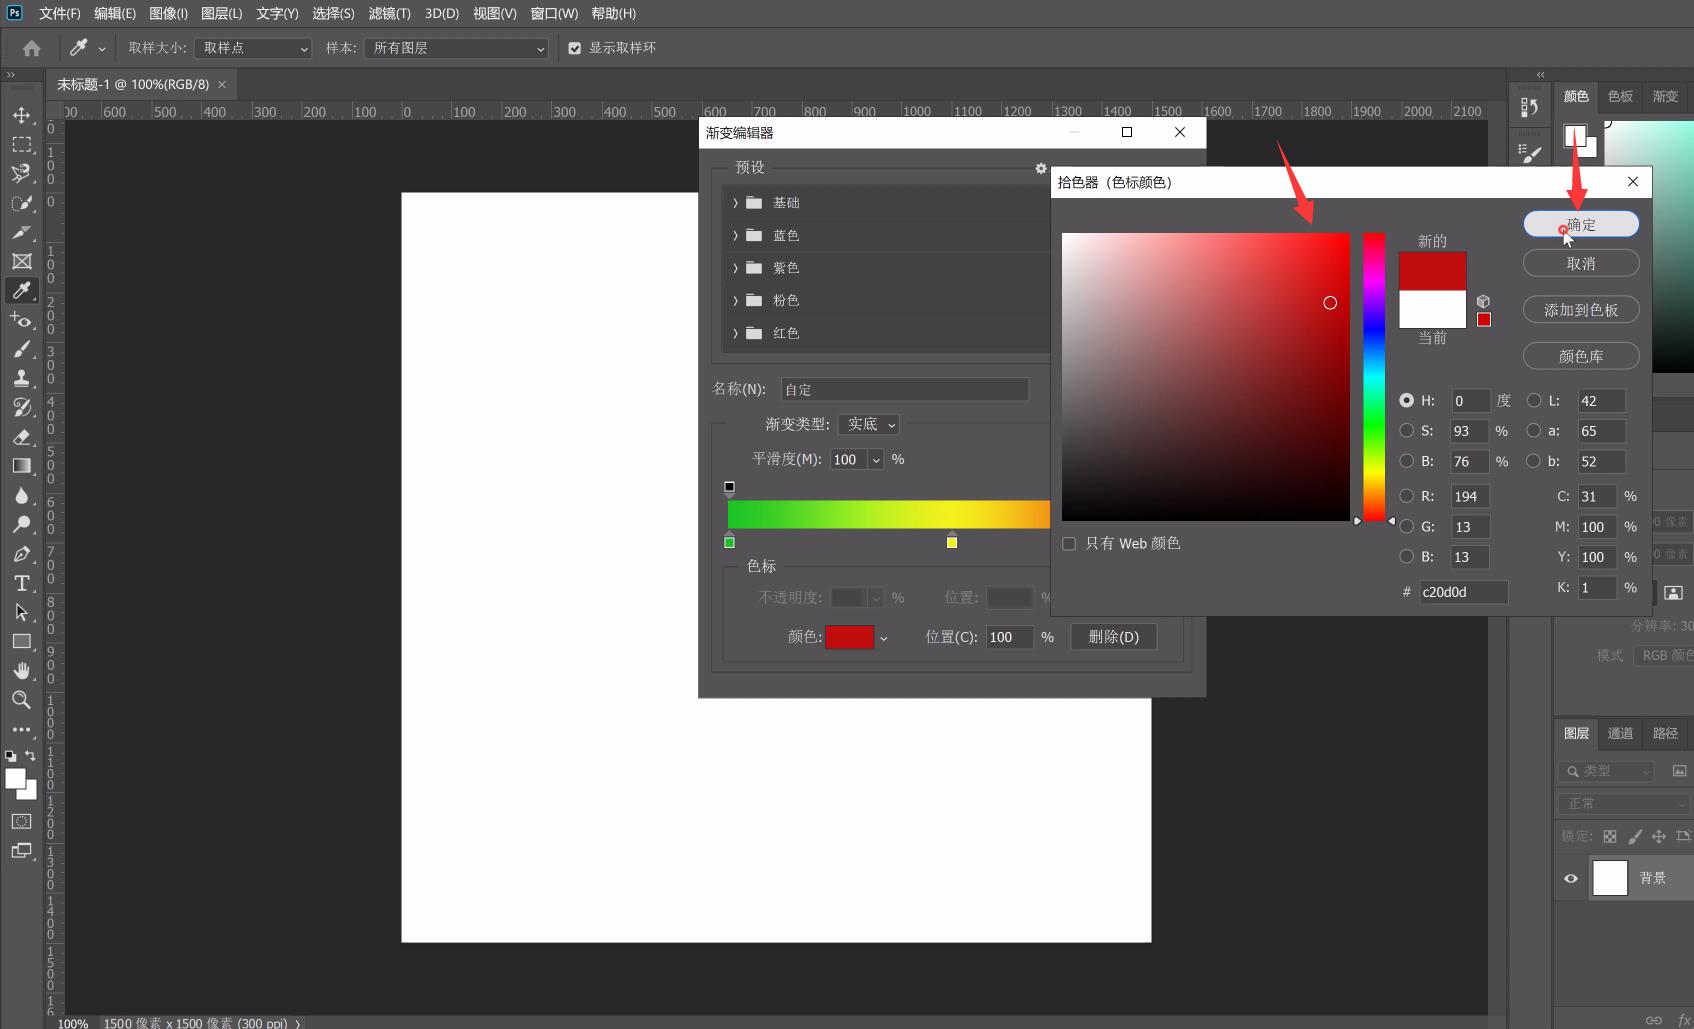Open the 滤镜(T) menu
The width and height of the screenshot is (1694, 1029).
(390, 13)
